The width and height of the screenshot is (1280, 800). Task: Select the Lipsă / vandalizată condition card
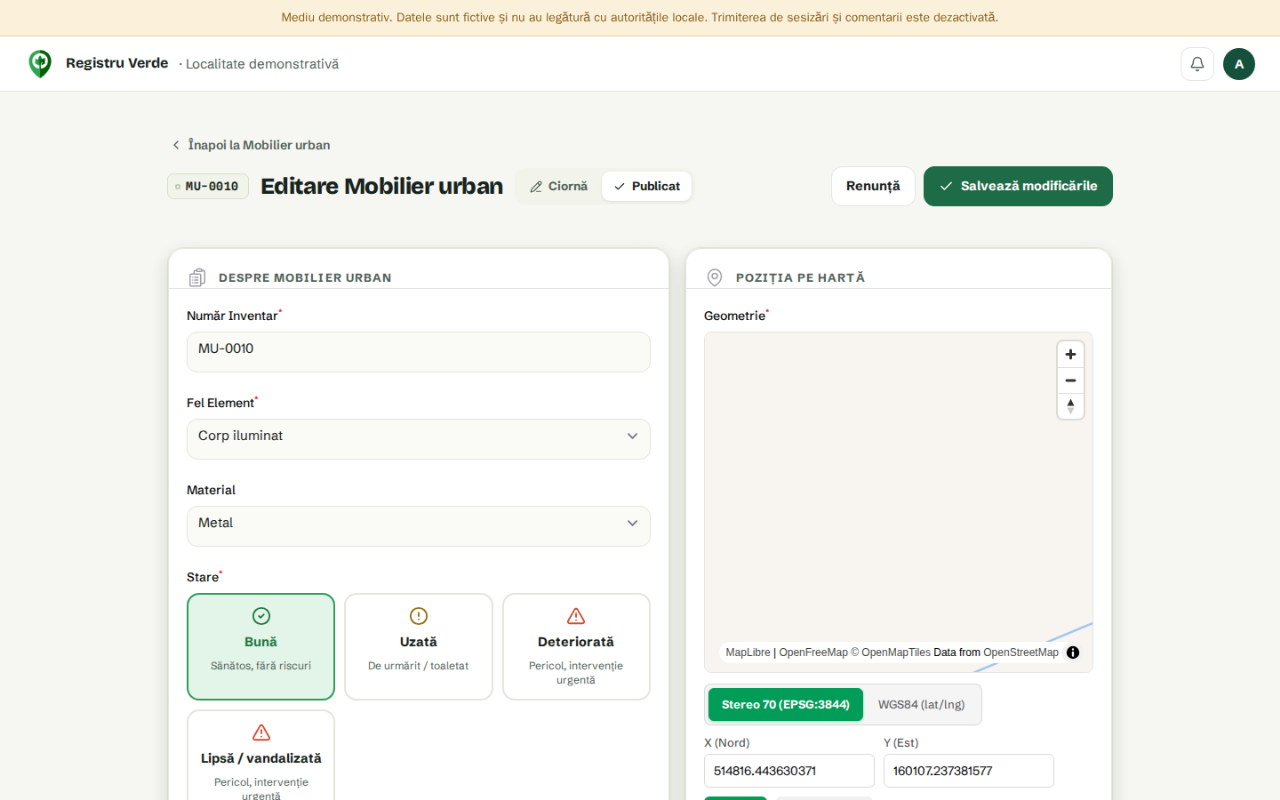[x=261, y=756]
